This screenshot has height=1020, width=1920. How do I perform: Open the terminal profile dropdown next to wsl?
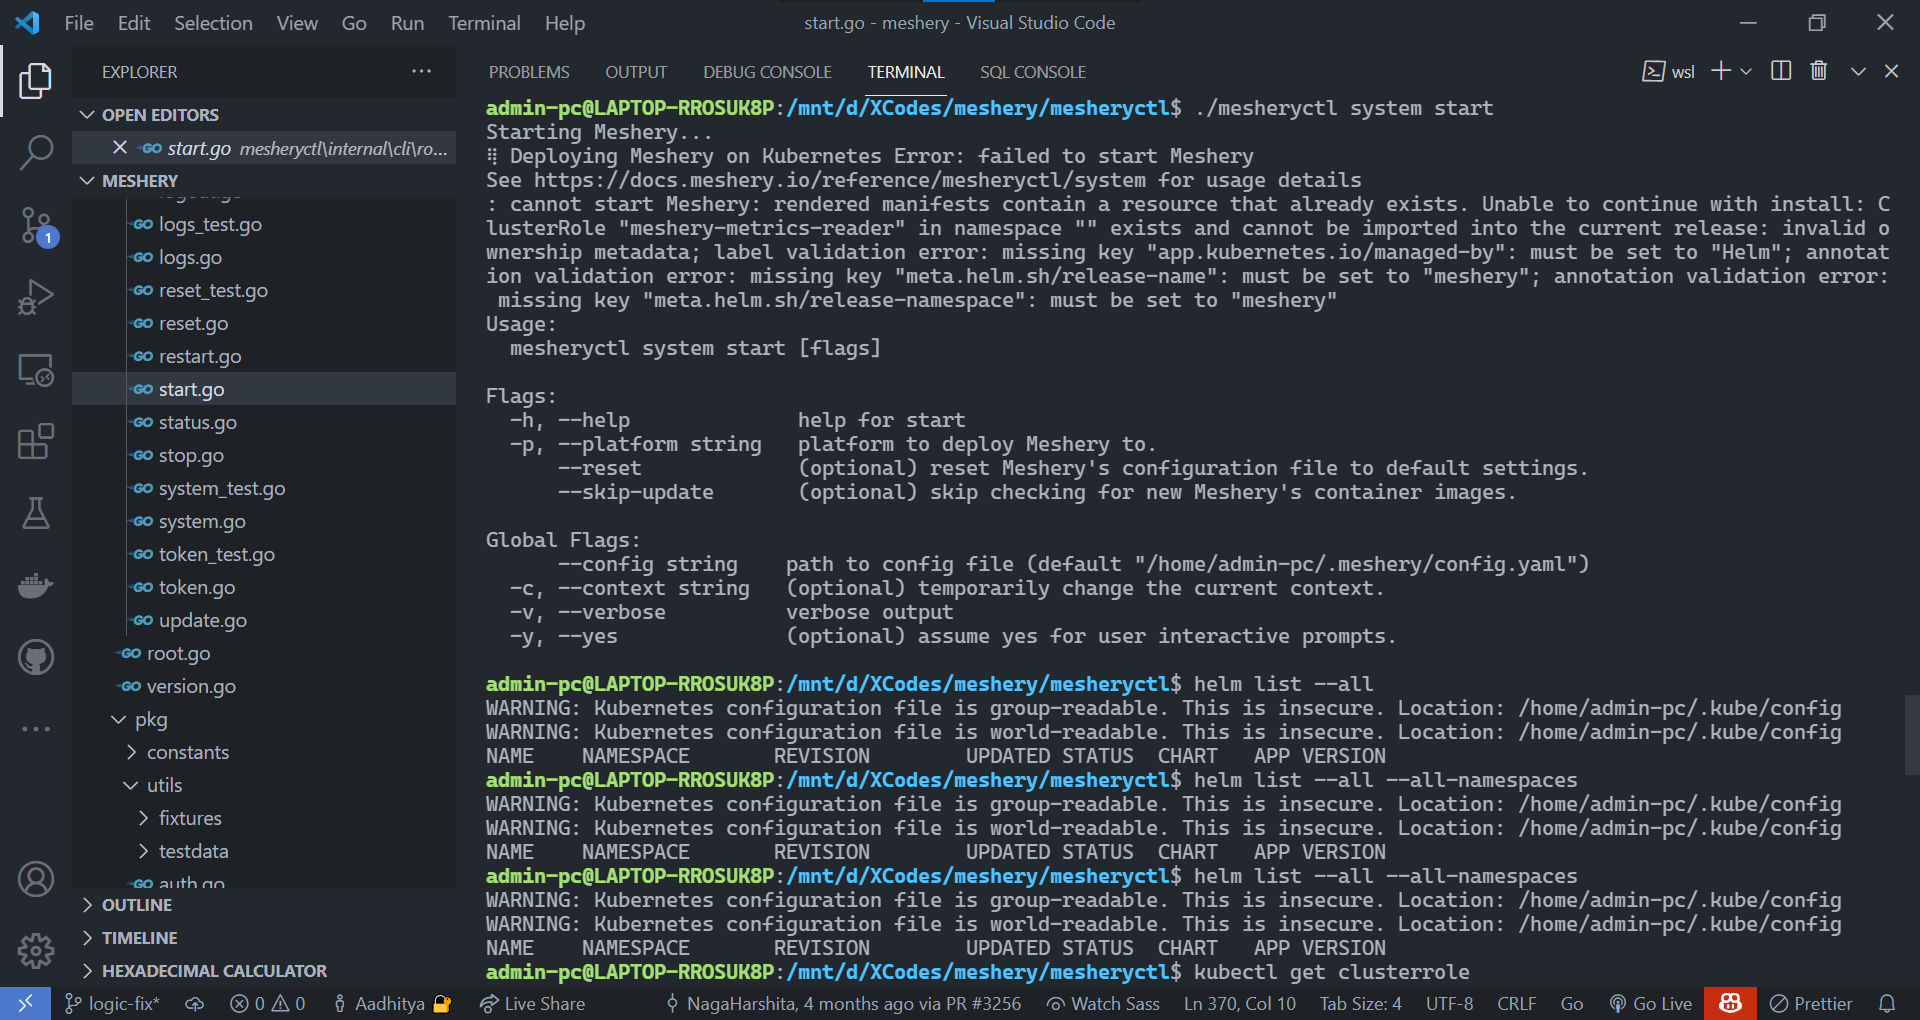coord(1746,71)
